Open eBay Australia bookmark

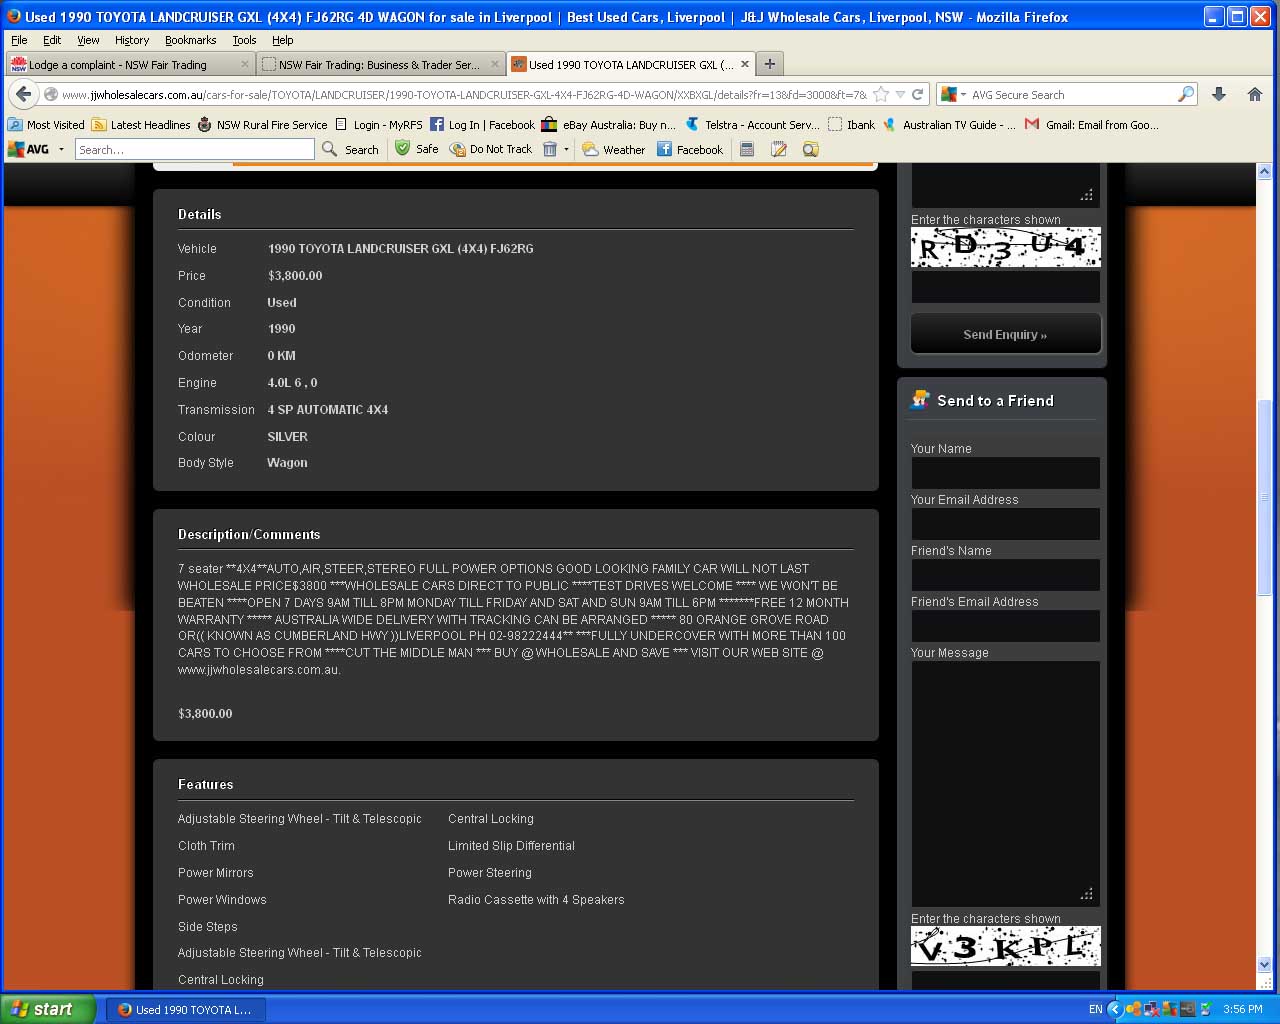[609, 125]
